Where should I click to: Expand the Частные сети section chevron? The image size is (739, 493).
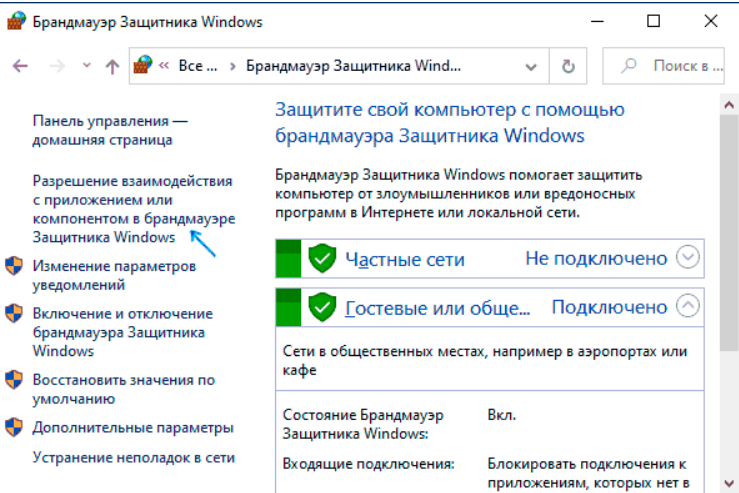coord(687,258)
